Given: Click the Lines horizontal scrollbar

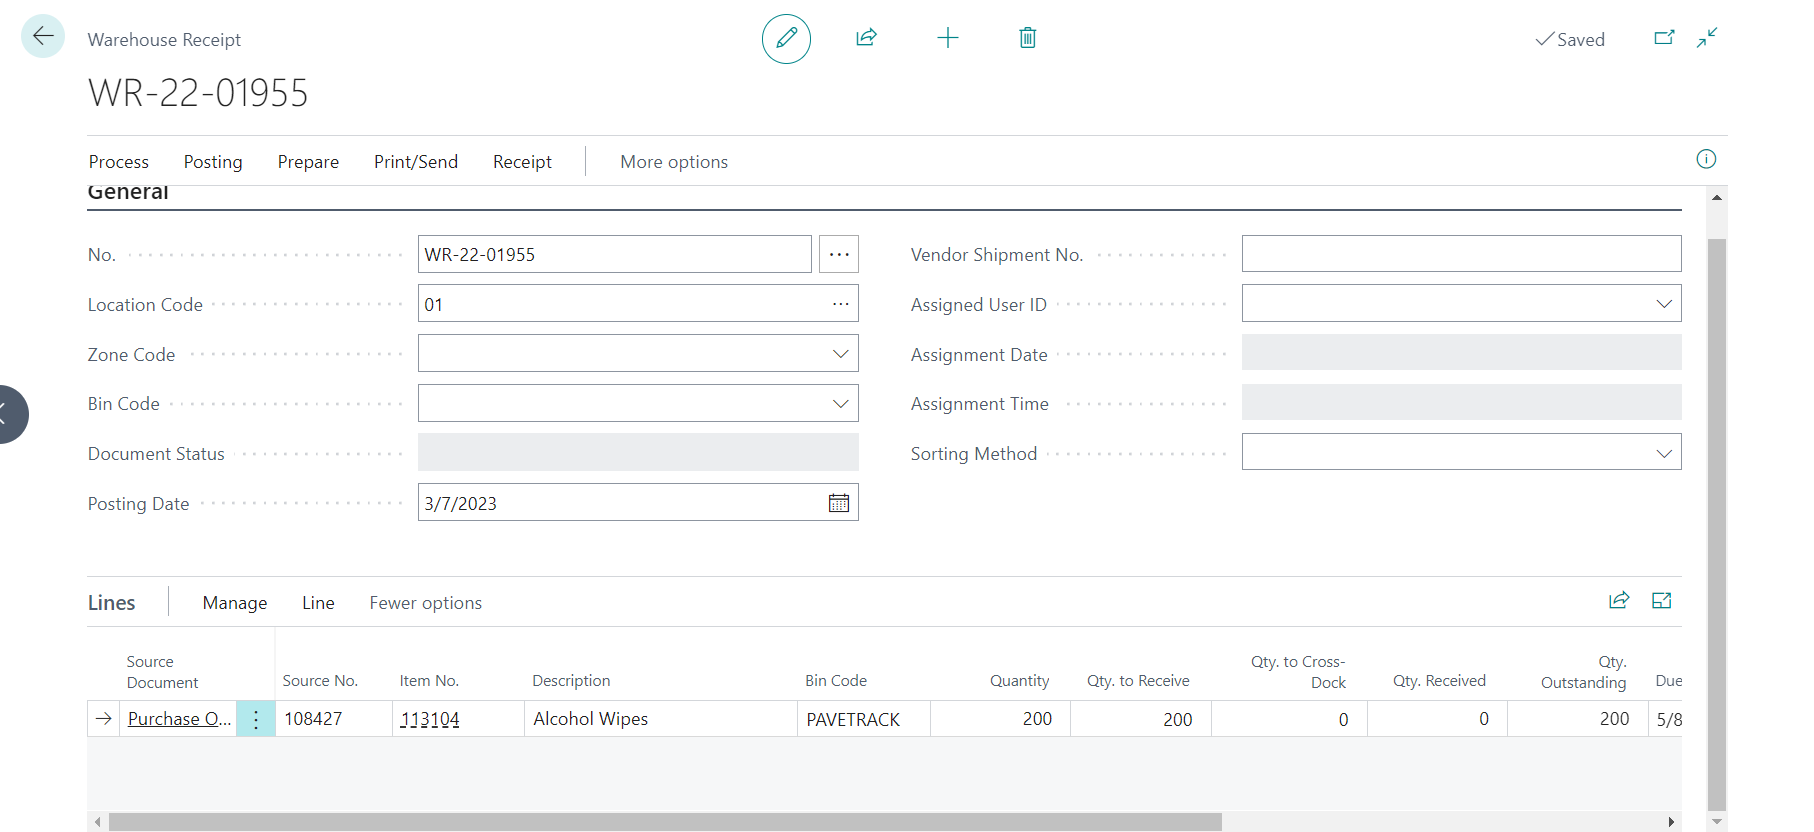Looking at the screenshot, I should coord(665,822).
